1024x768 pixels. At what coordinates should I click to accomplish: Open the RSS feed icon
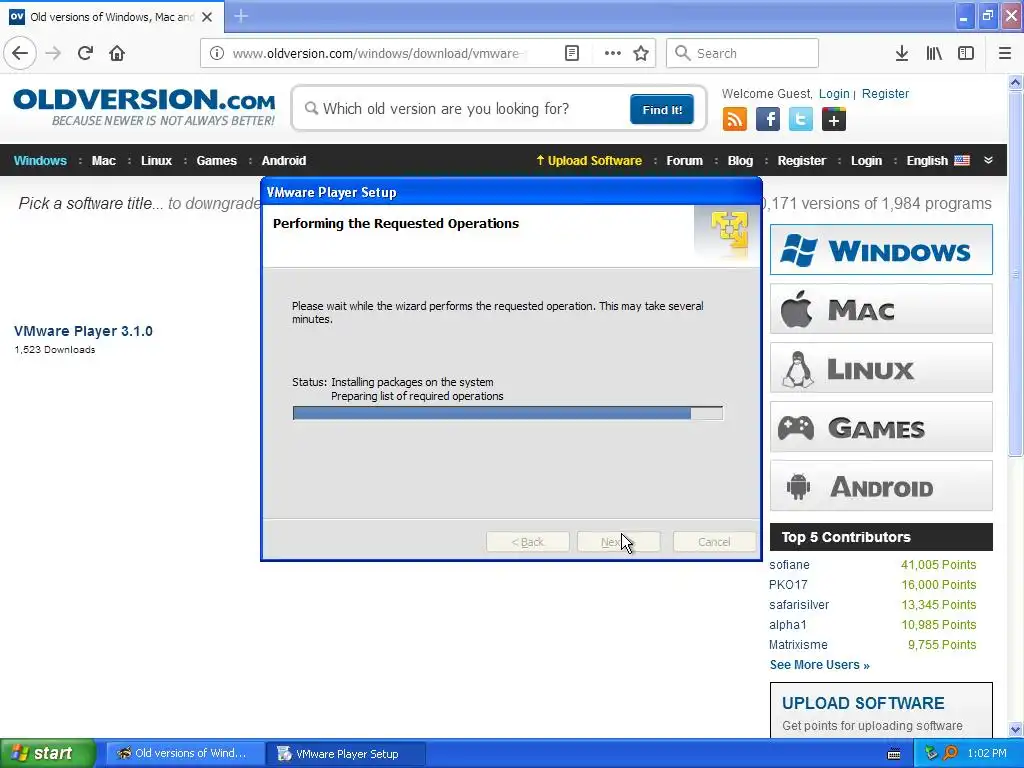(x=735, y=120)
